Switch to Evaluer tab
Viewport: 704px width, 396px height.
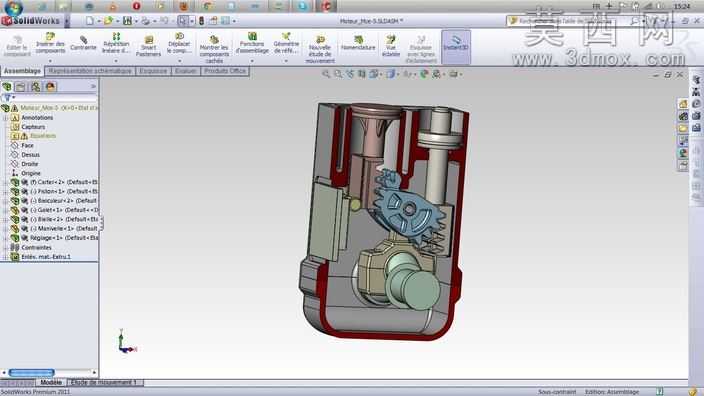[186, 71]
